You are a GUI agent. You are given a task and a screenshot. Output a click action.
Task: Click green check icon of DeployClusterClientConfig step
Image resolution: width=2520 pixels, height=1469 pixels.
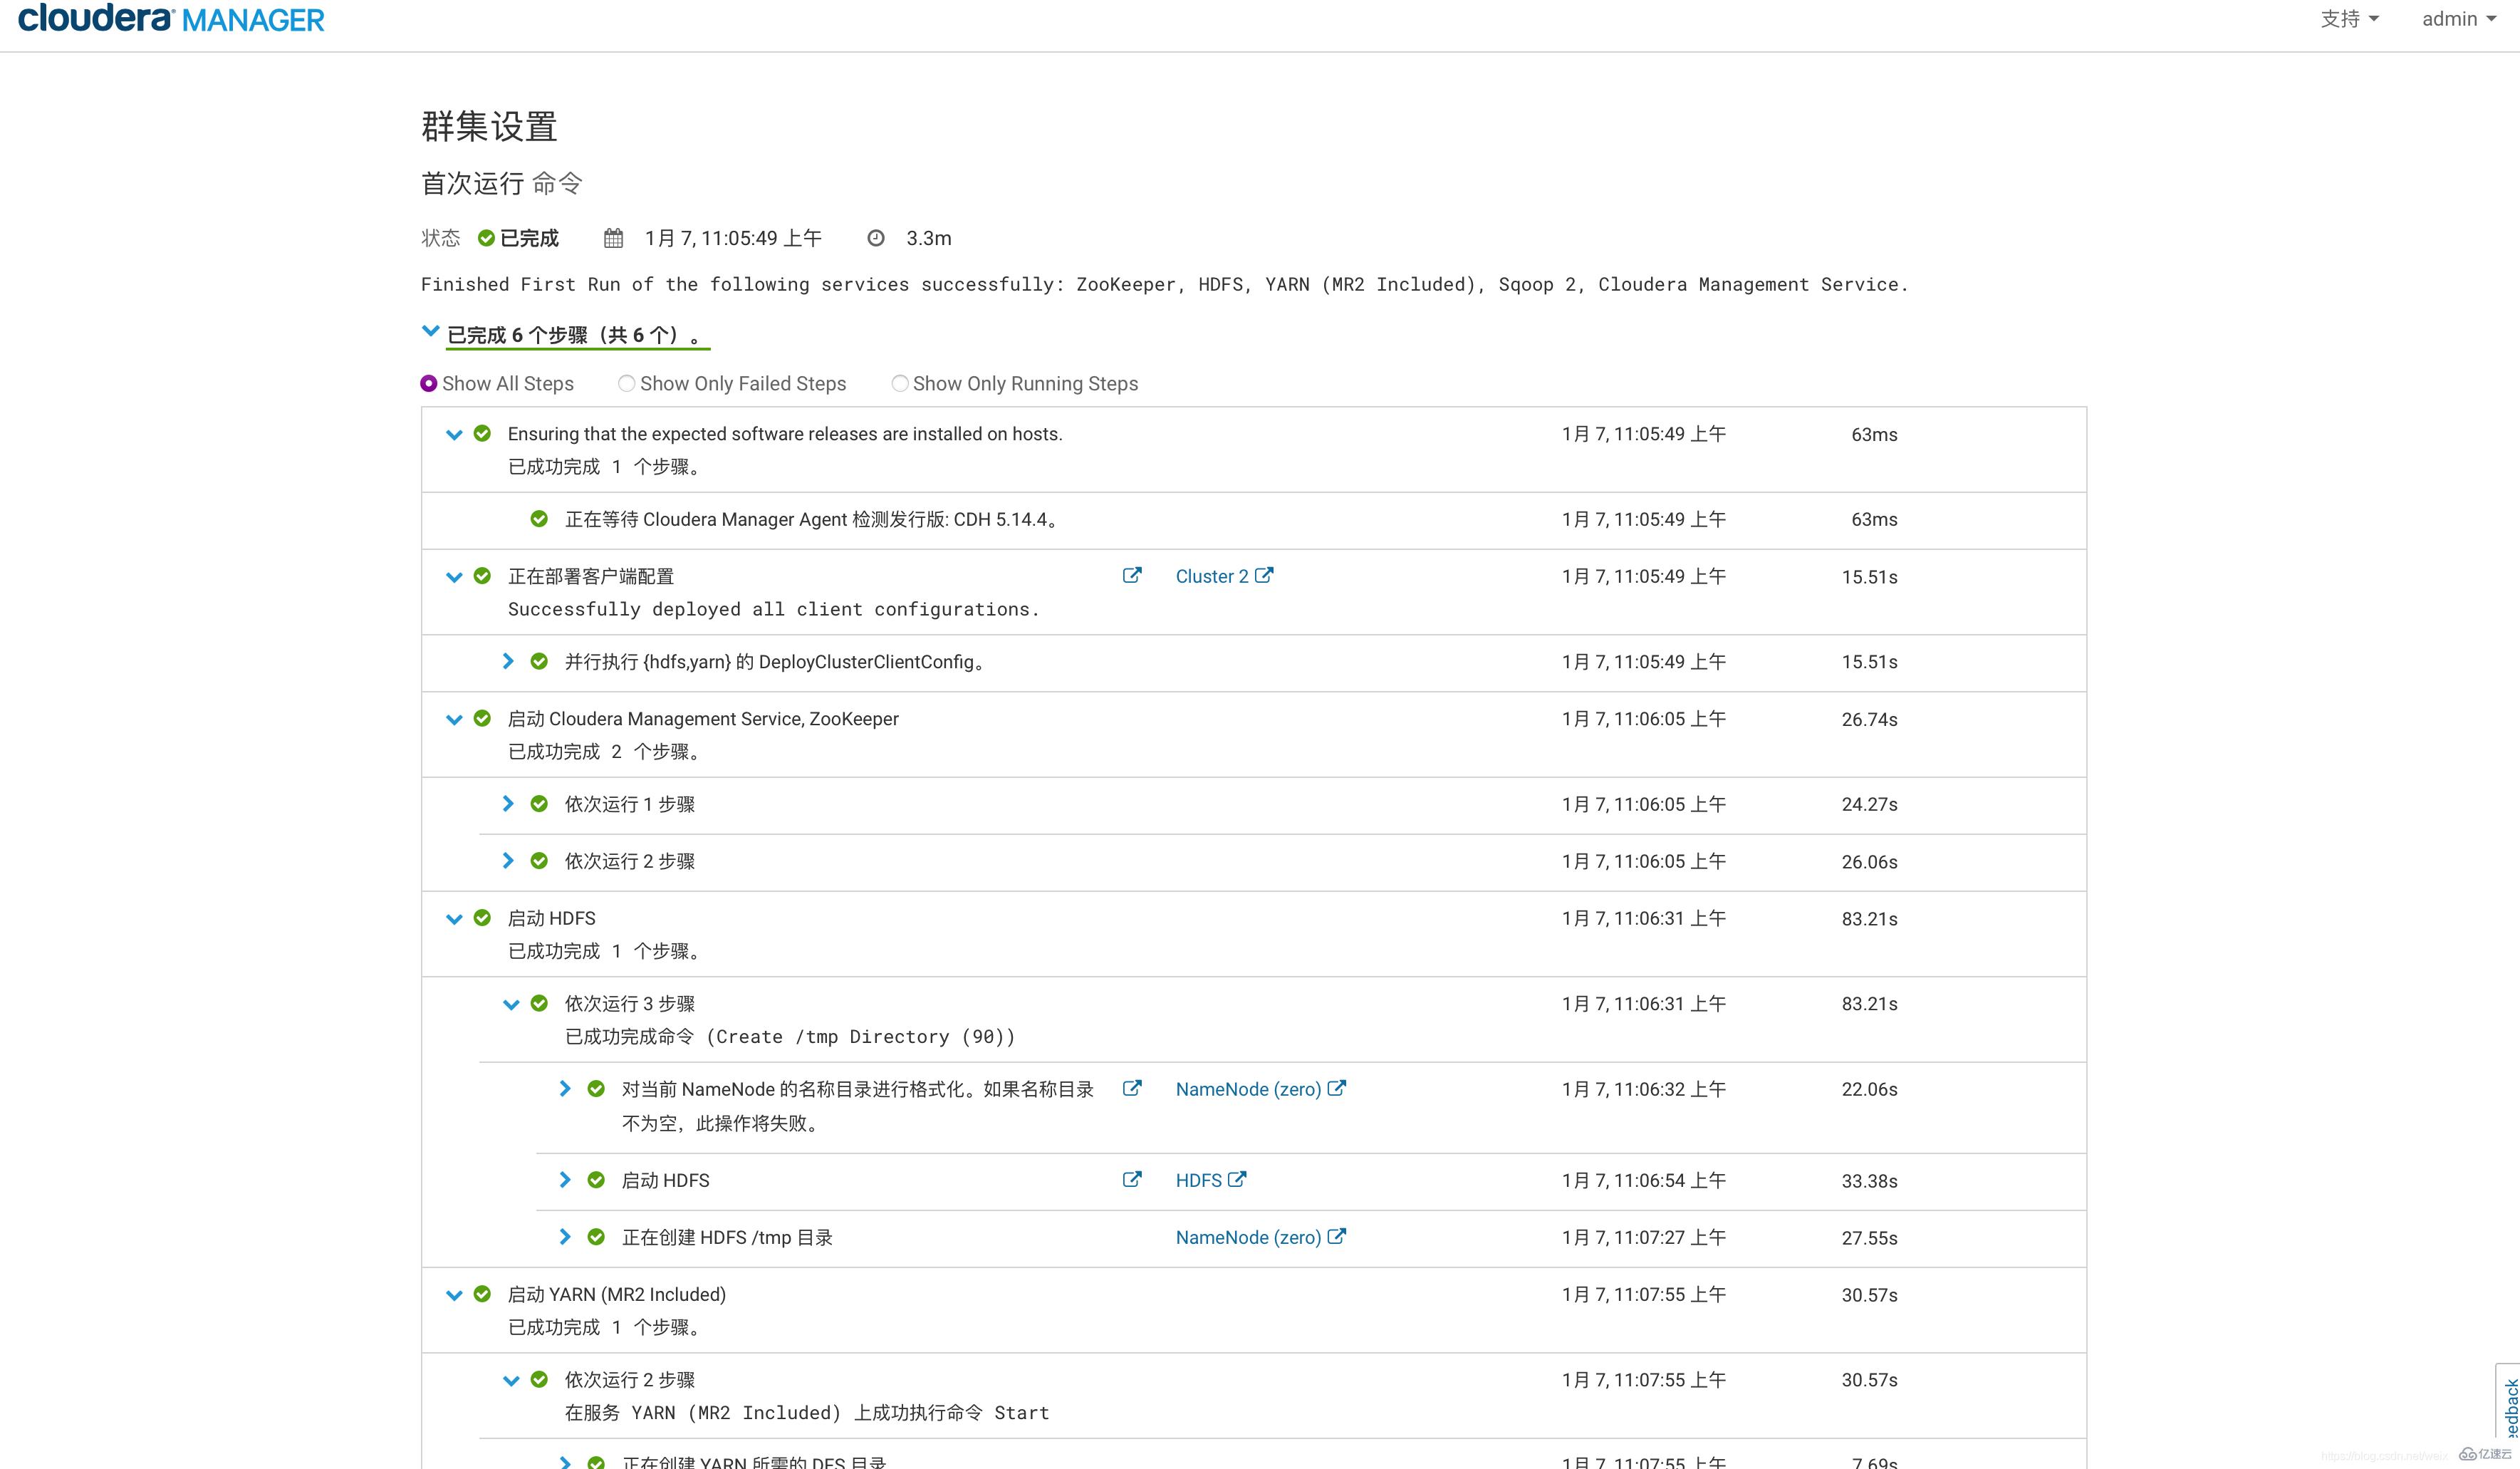539,661
